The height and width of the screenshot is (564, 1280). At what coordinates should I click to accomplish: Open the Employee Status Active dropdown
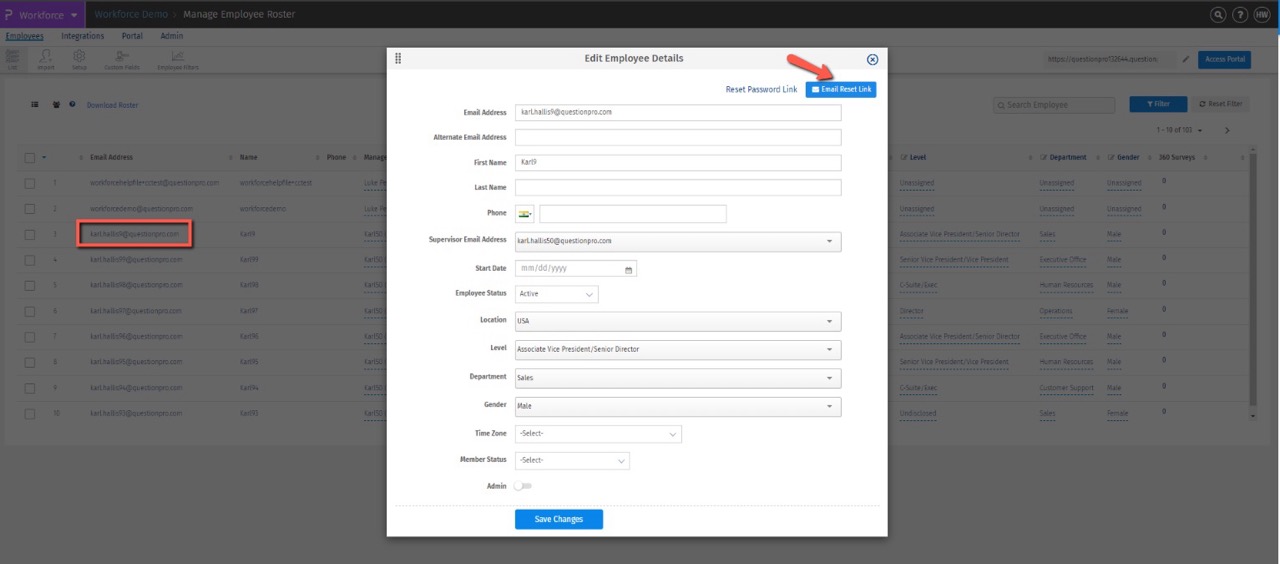point(557,294)
